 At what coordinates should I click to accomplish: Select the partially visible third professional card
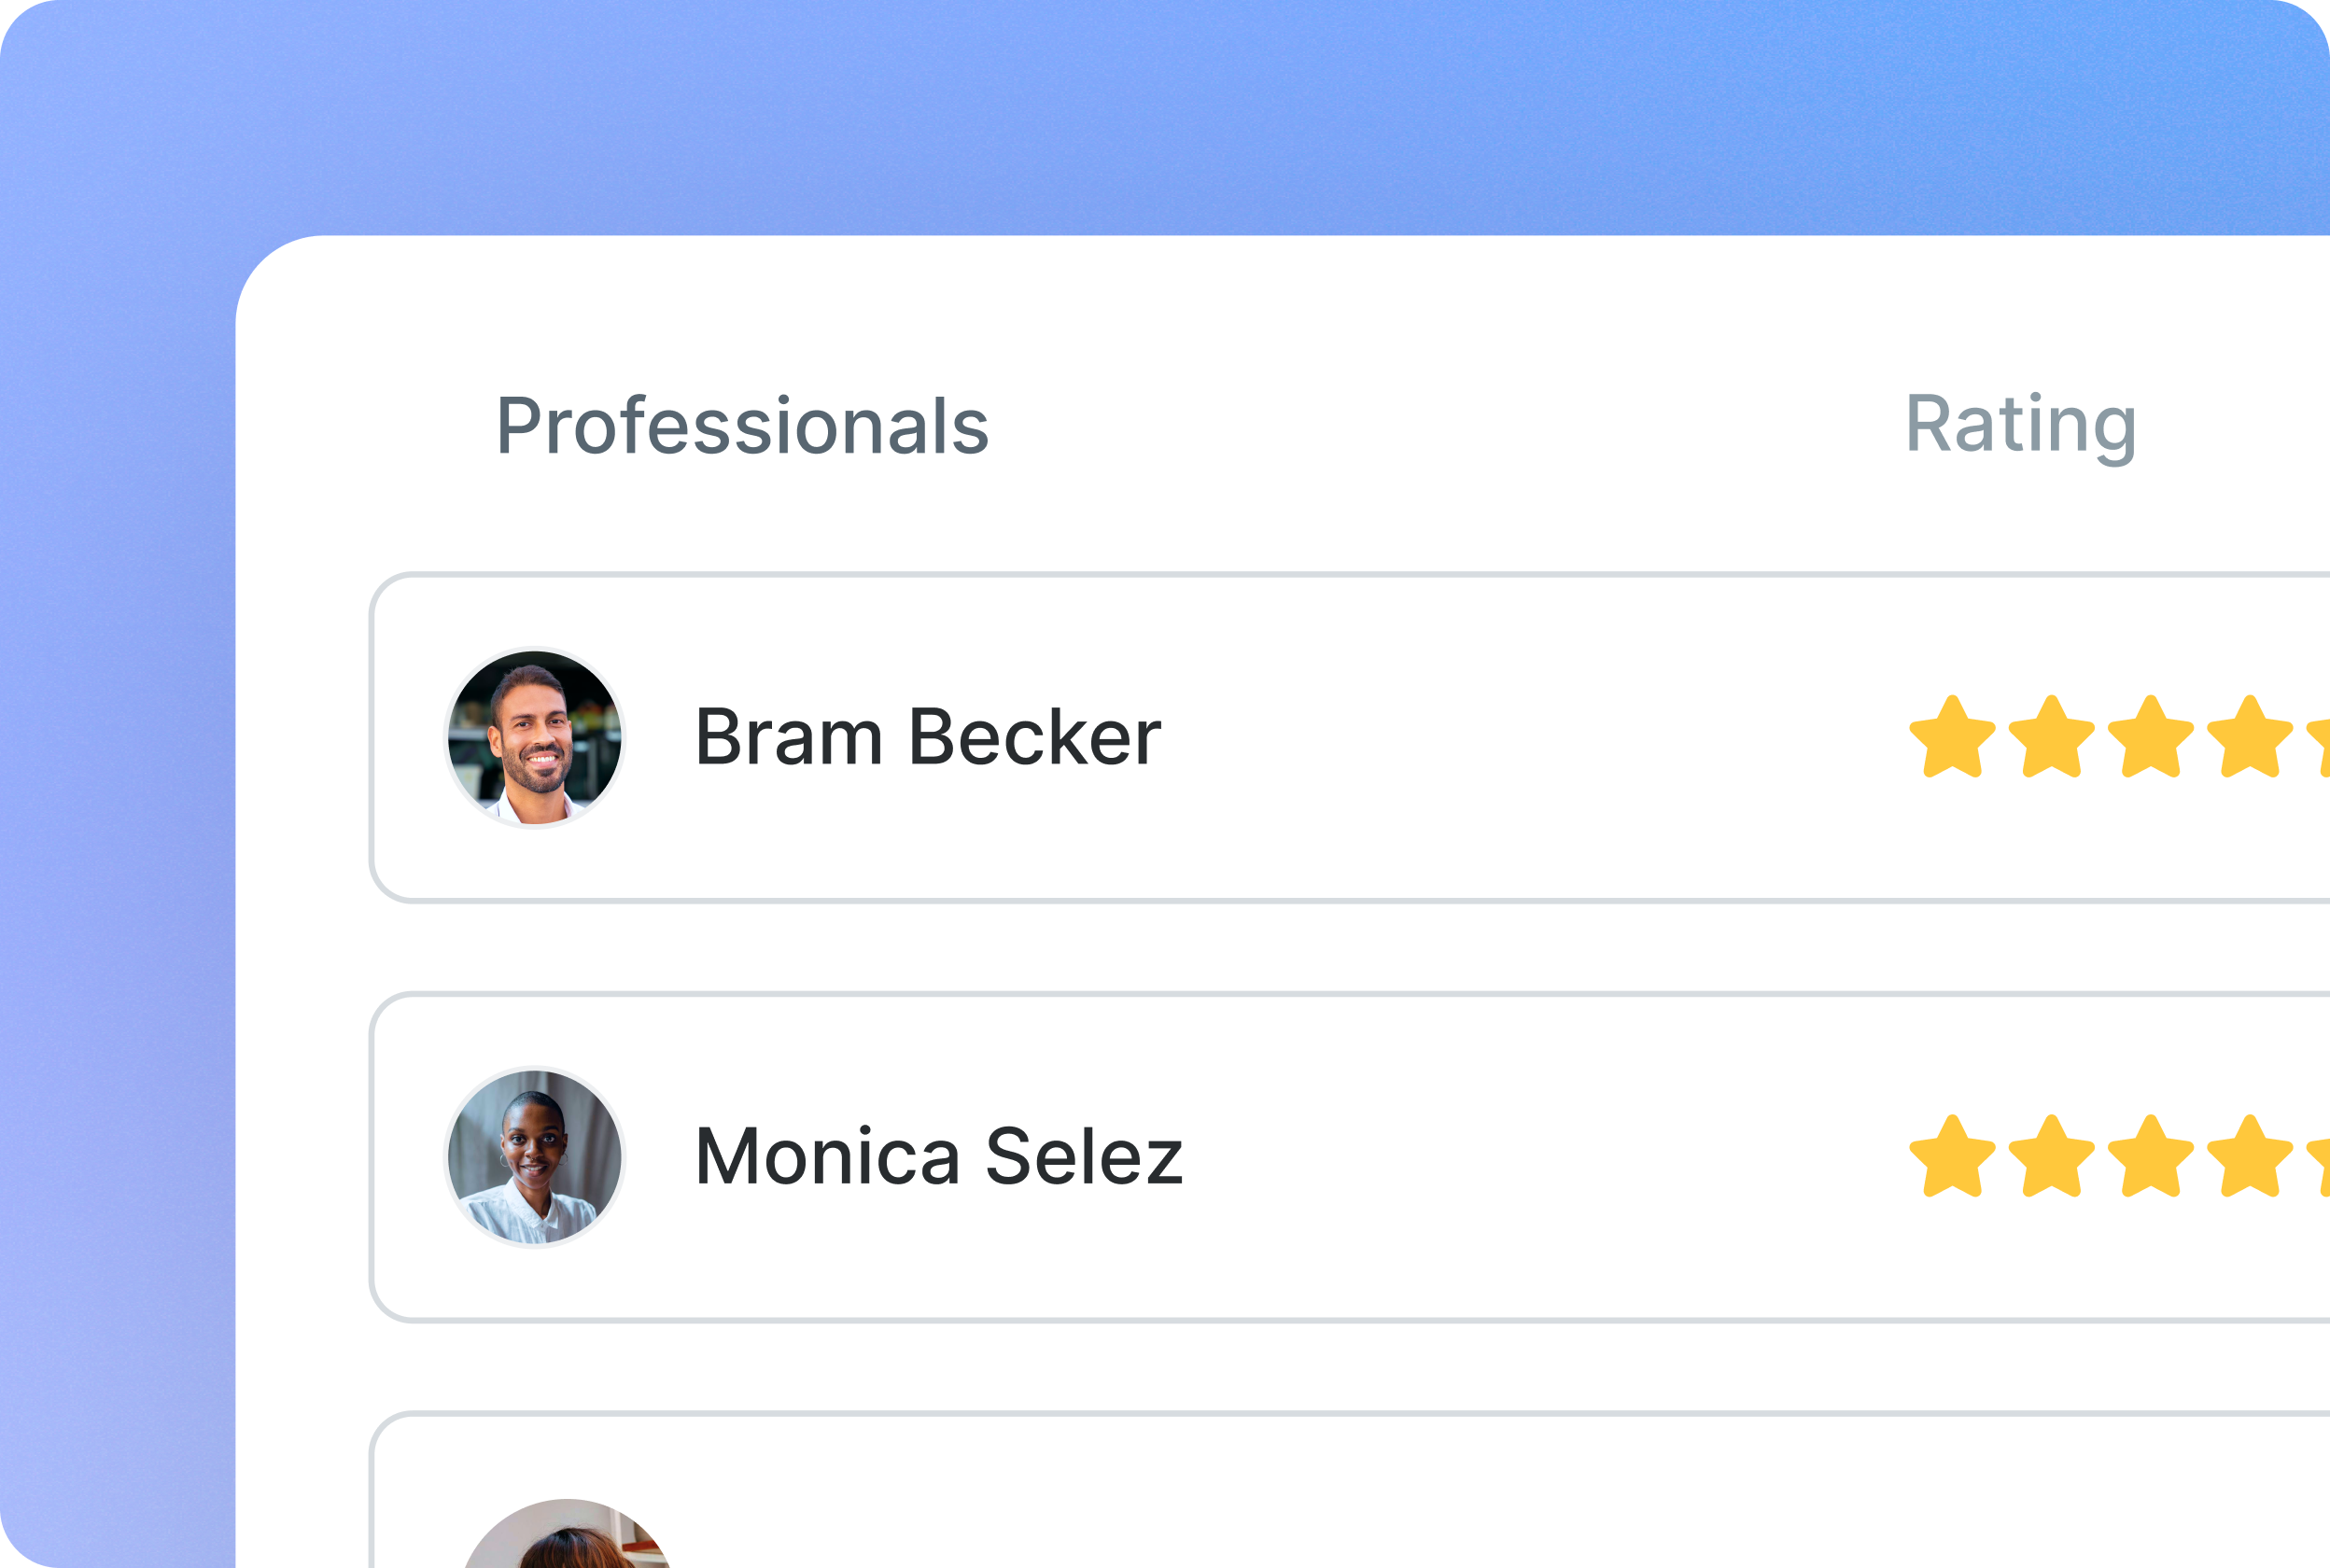pyautogui.click(x=1349, y=1490)
